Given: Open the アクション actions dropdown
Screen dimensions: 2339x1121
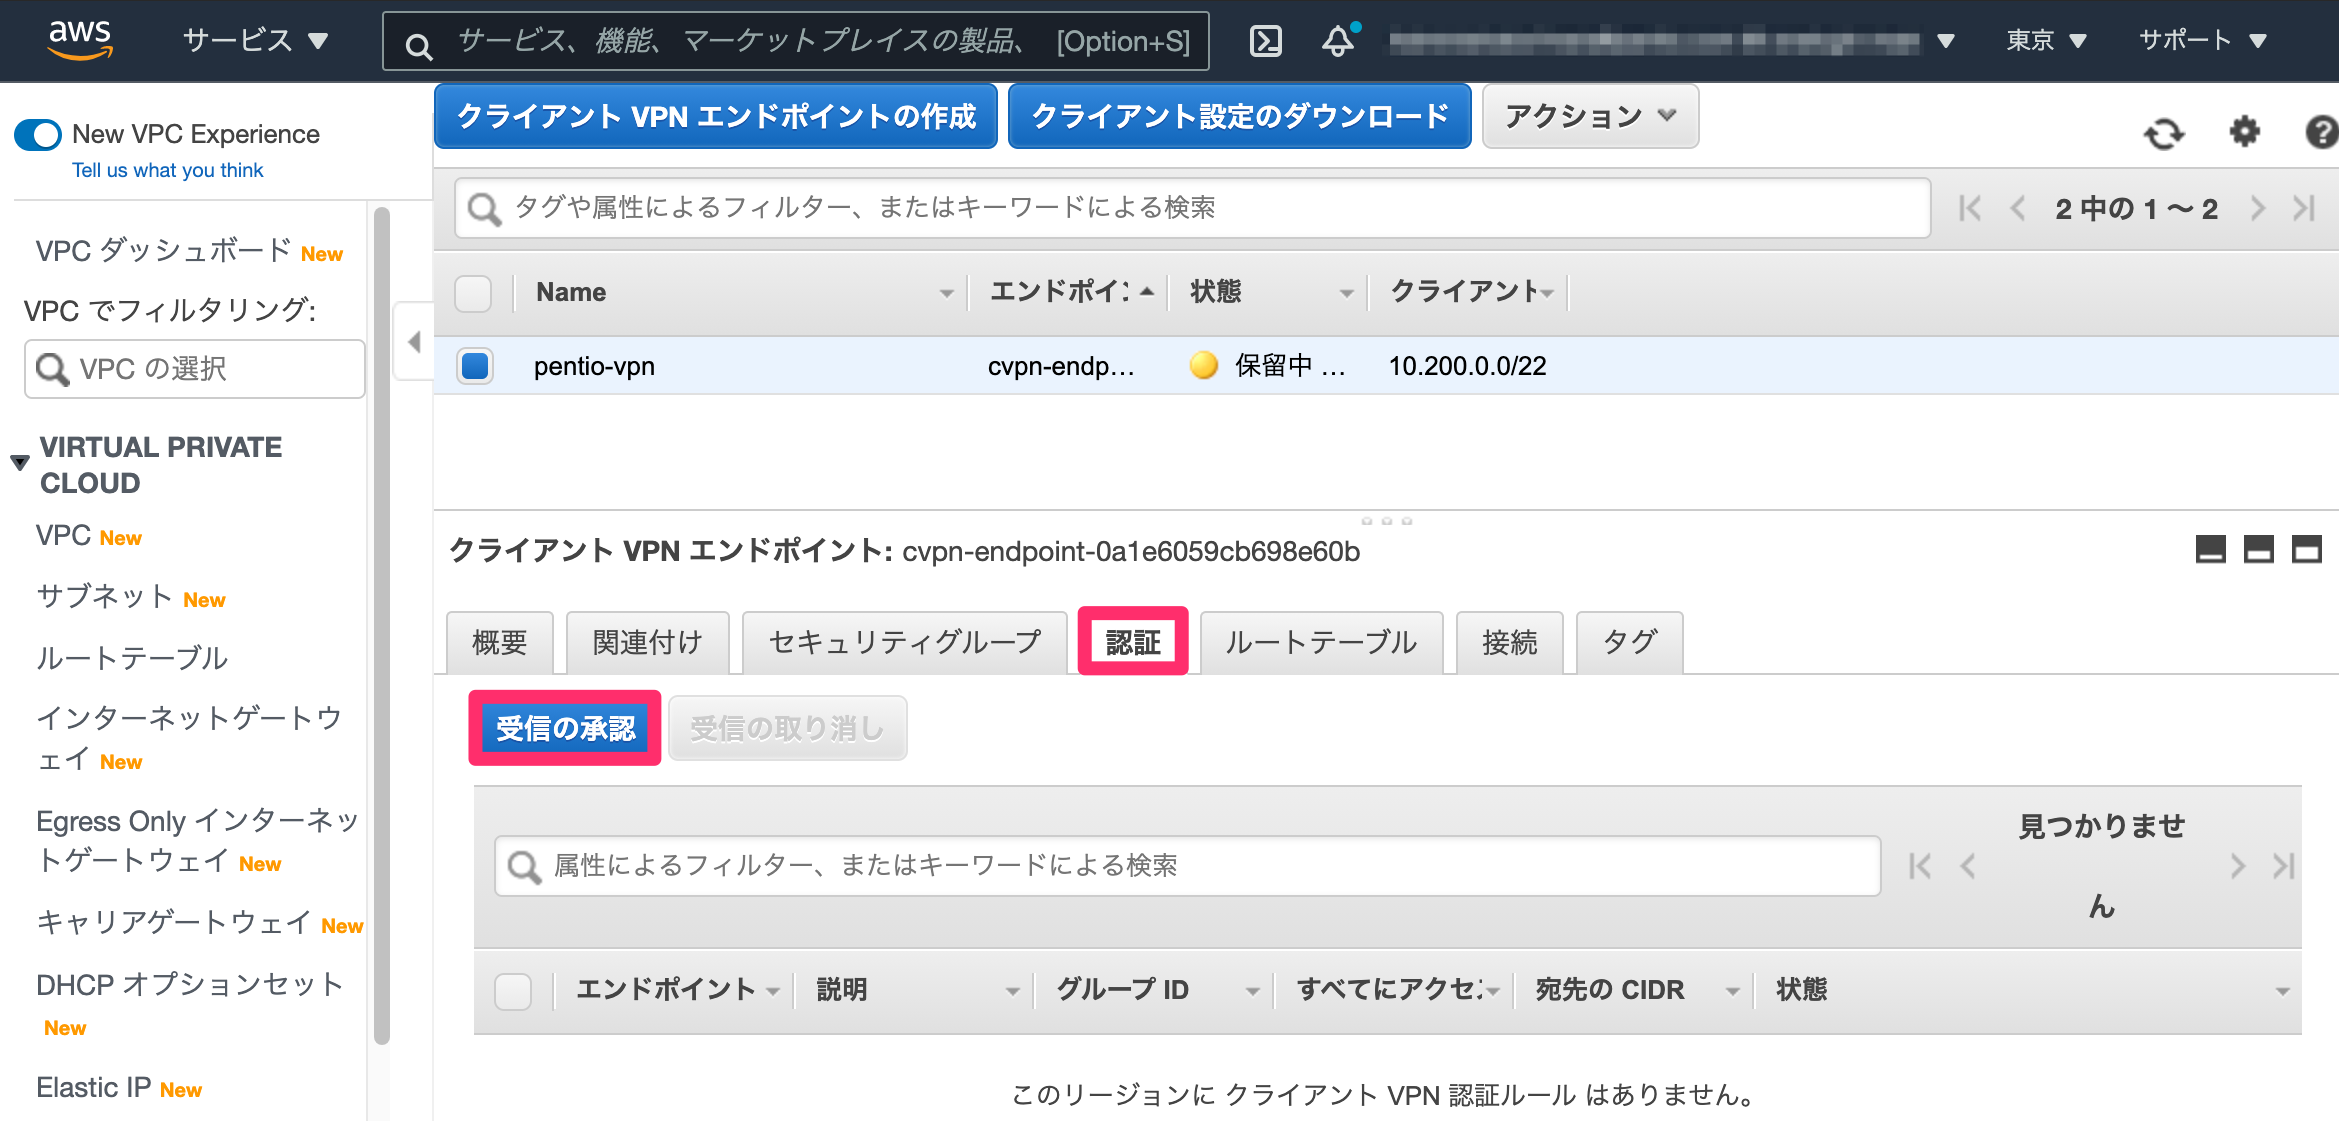Looking at the screenshot, I should 1590,116.
